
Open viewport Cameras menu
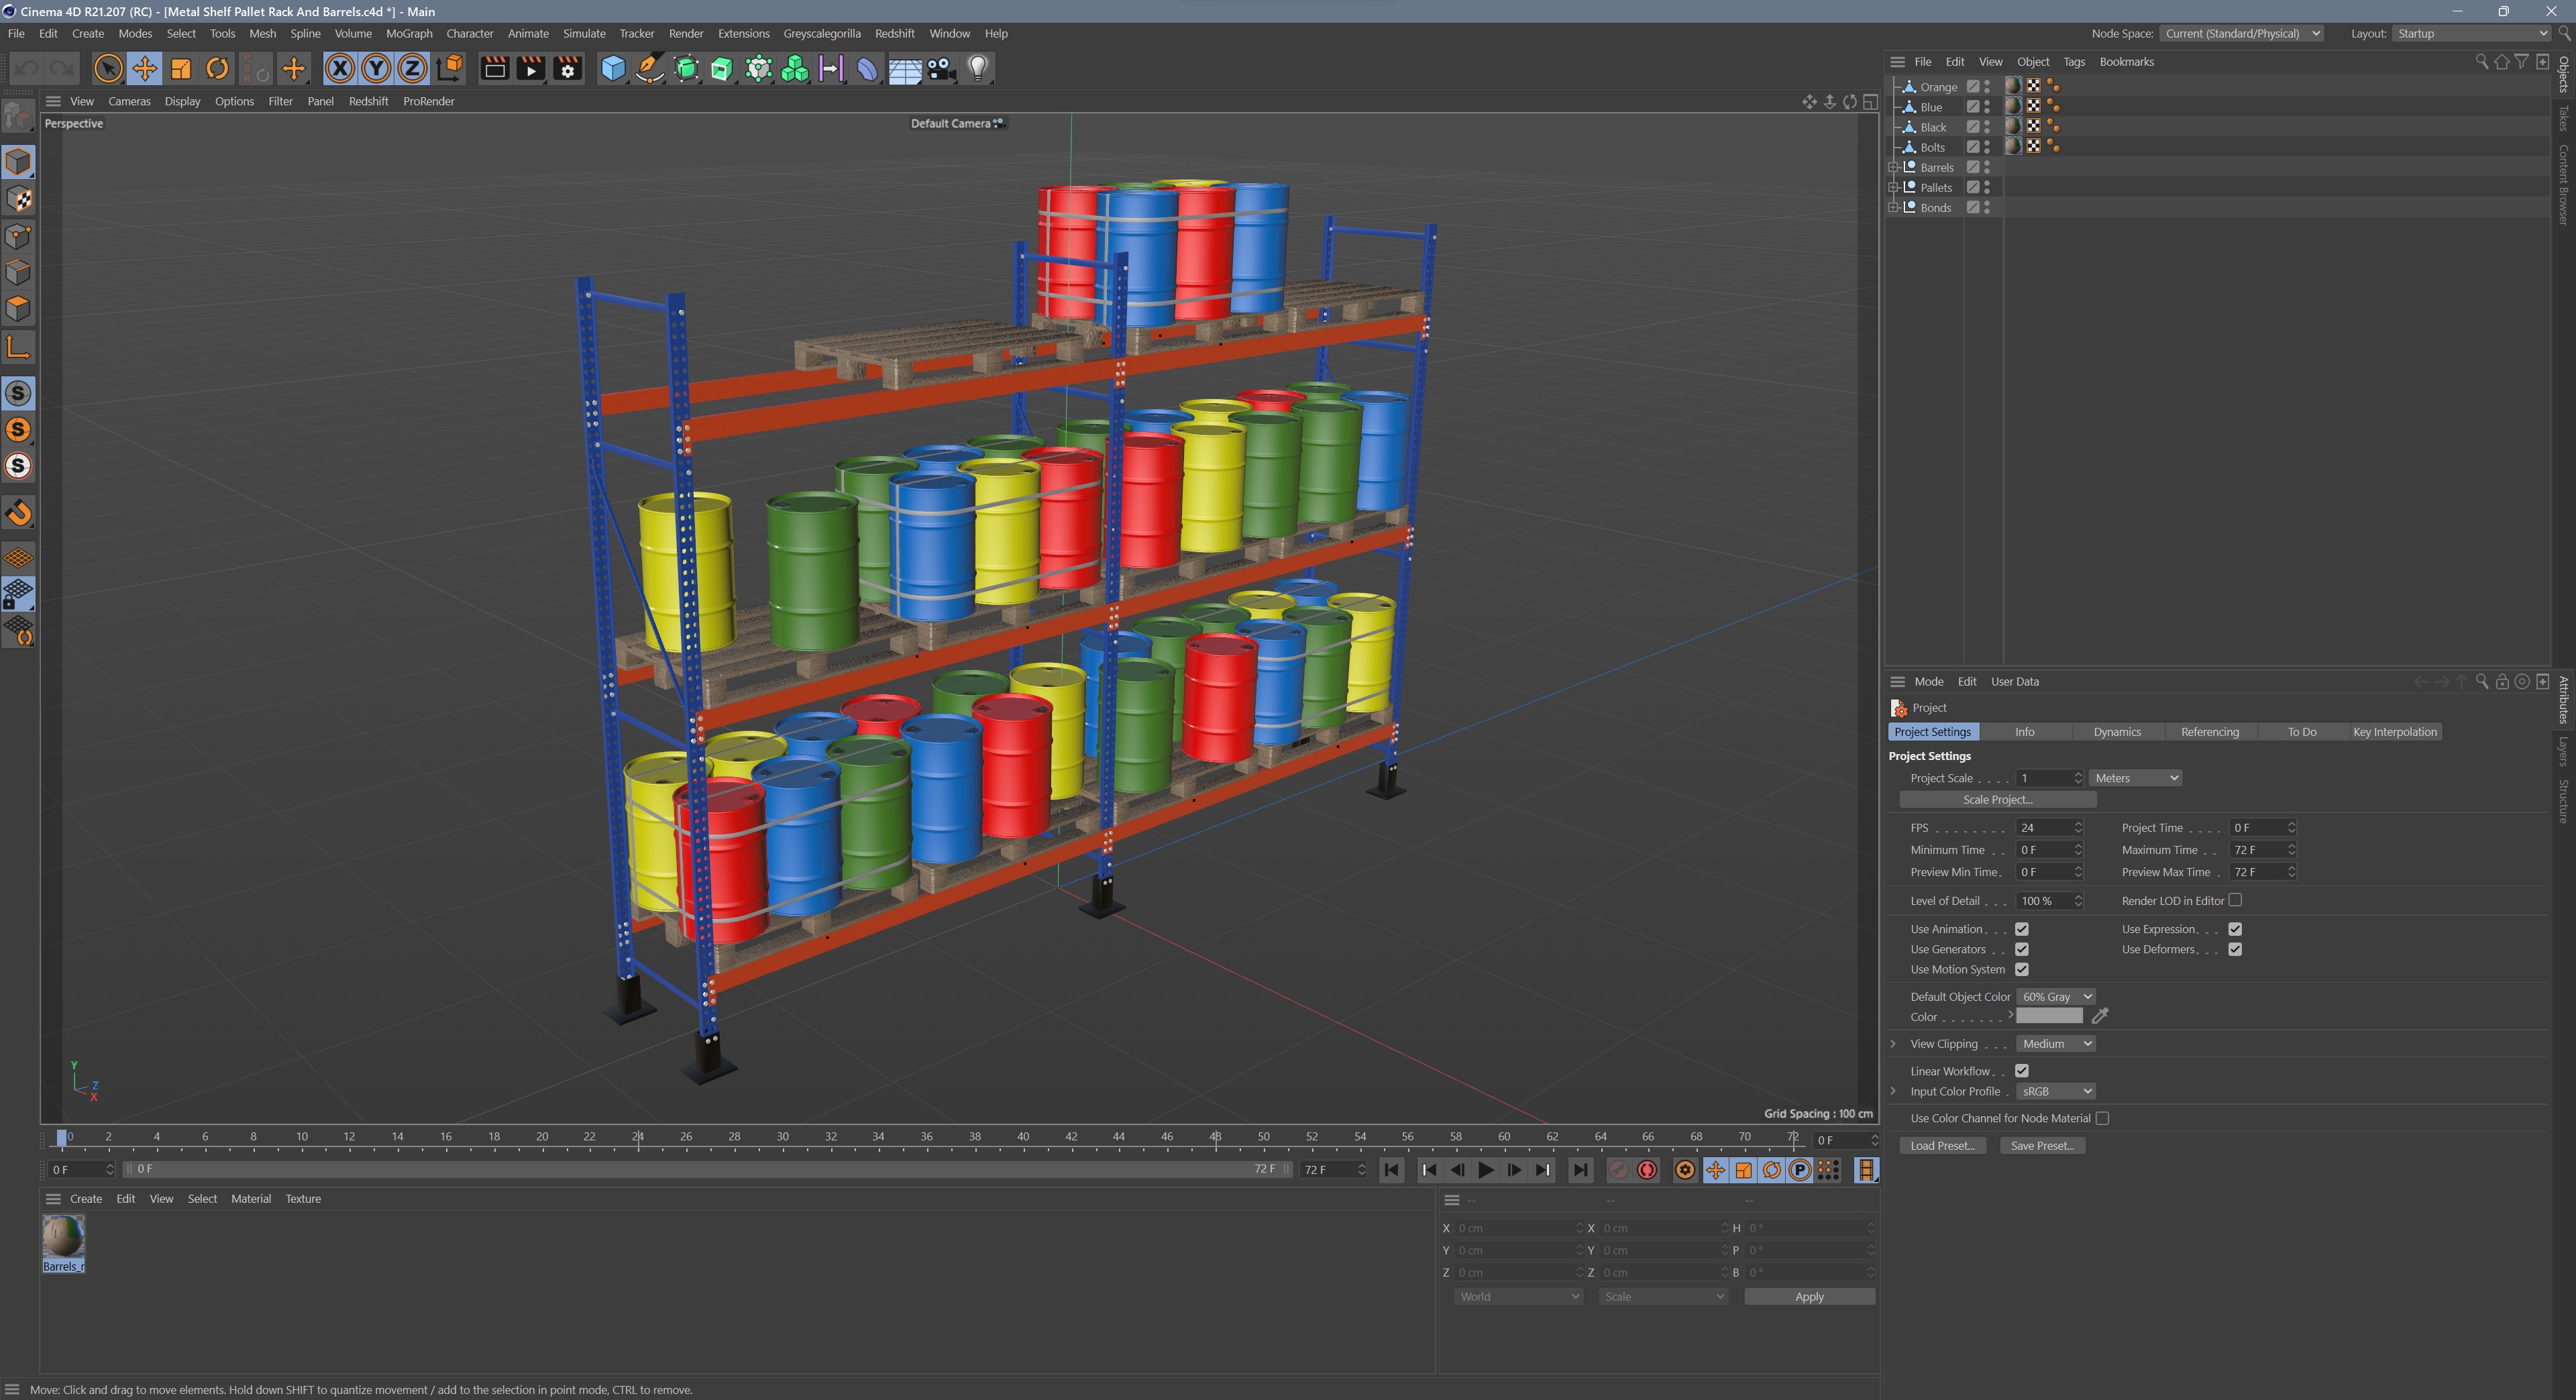(129, 101)
